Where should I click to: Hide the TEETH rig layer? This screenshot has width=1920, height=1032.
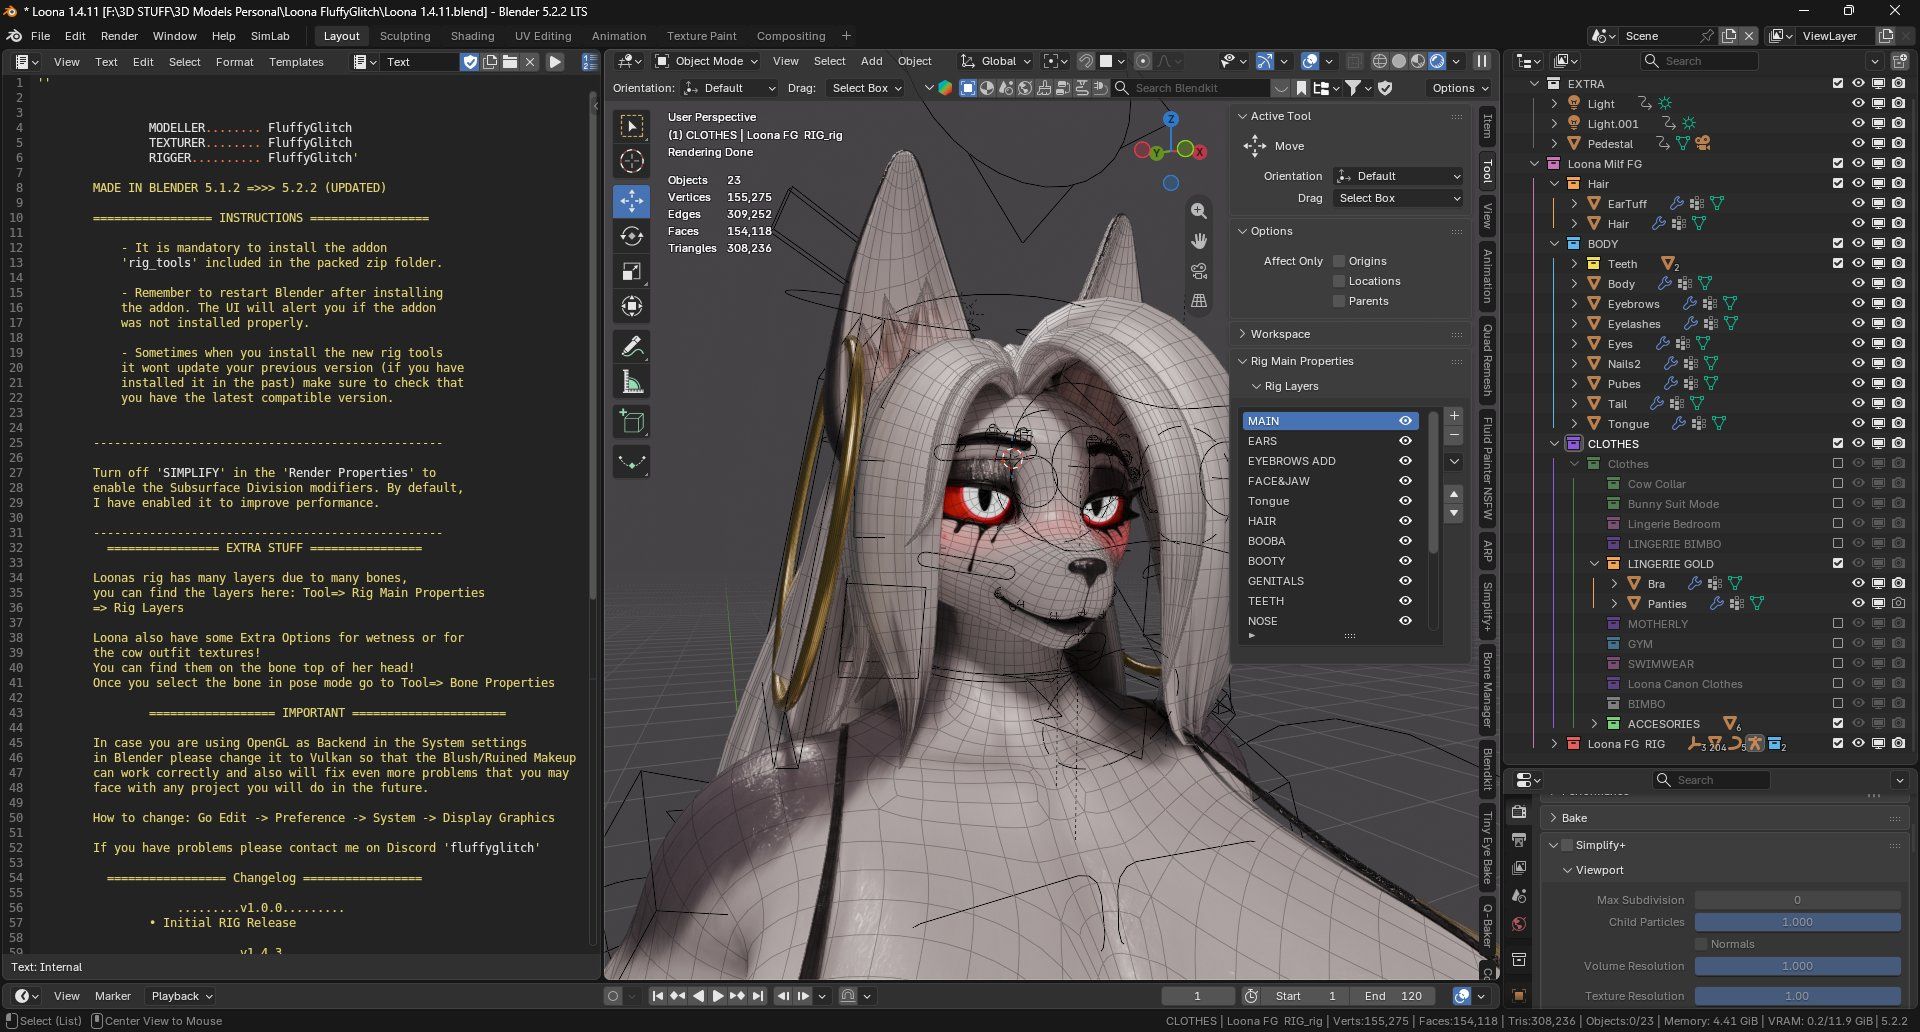pos(1405,601)
